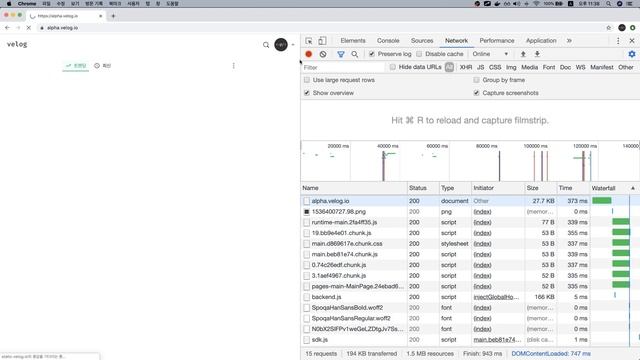640x360 pixels.
Task: Close the DevTools panel
Action: pyautogui.click(x=632, y=41)
